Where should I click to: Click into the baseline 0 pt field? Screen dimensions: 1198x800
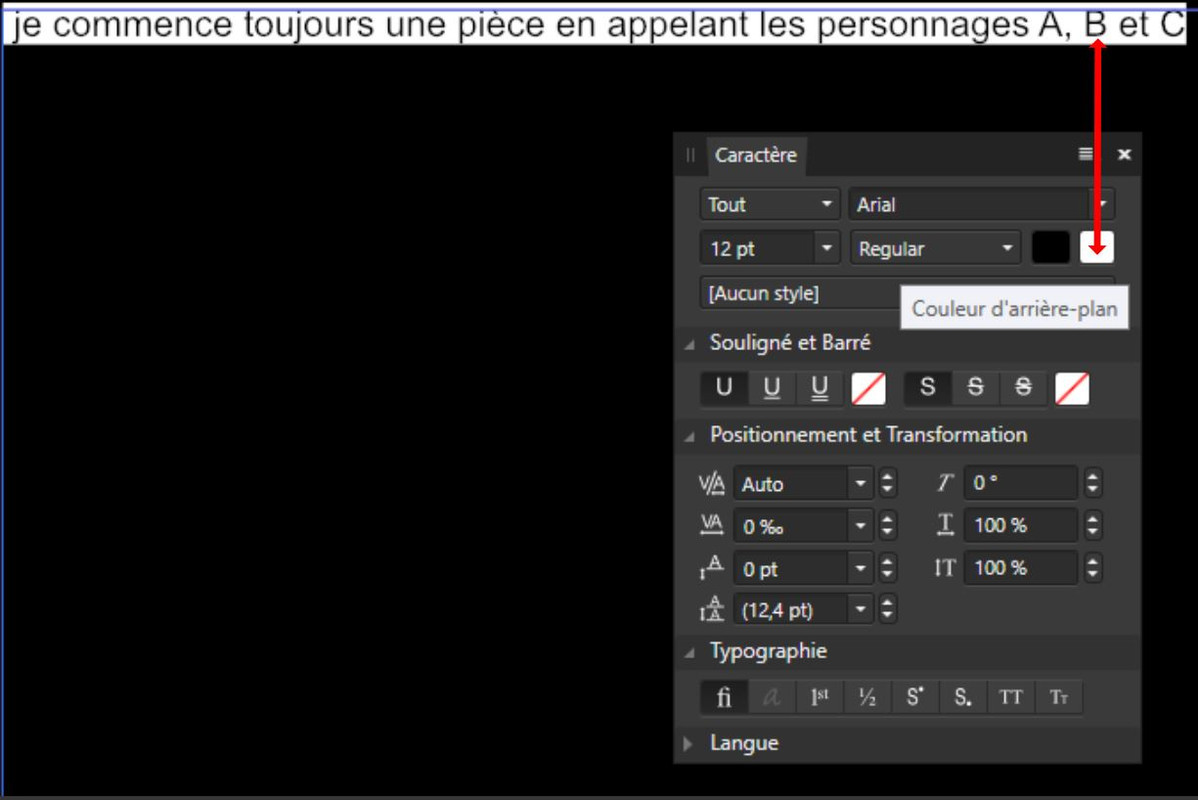pos(791,569)
